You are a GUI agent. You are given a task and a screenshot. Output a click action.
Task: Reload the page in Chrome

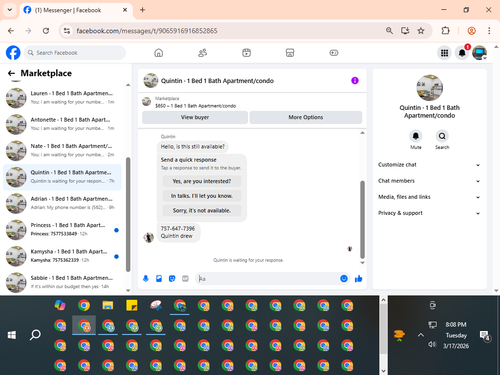coord(46,31)
